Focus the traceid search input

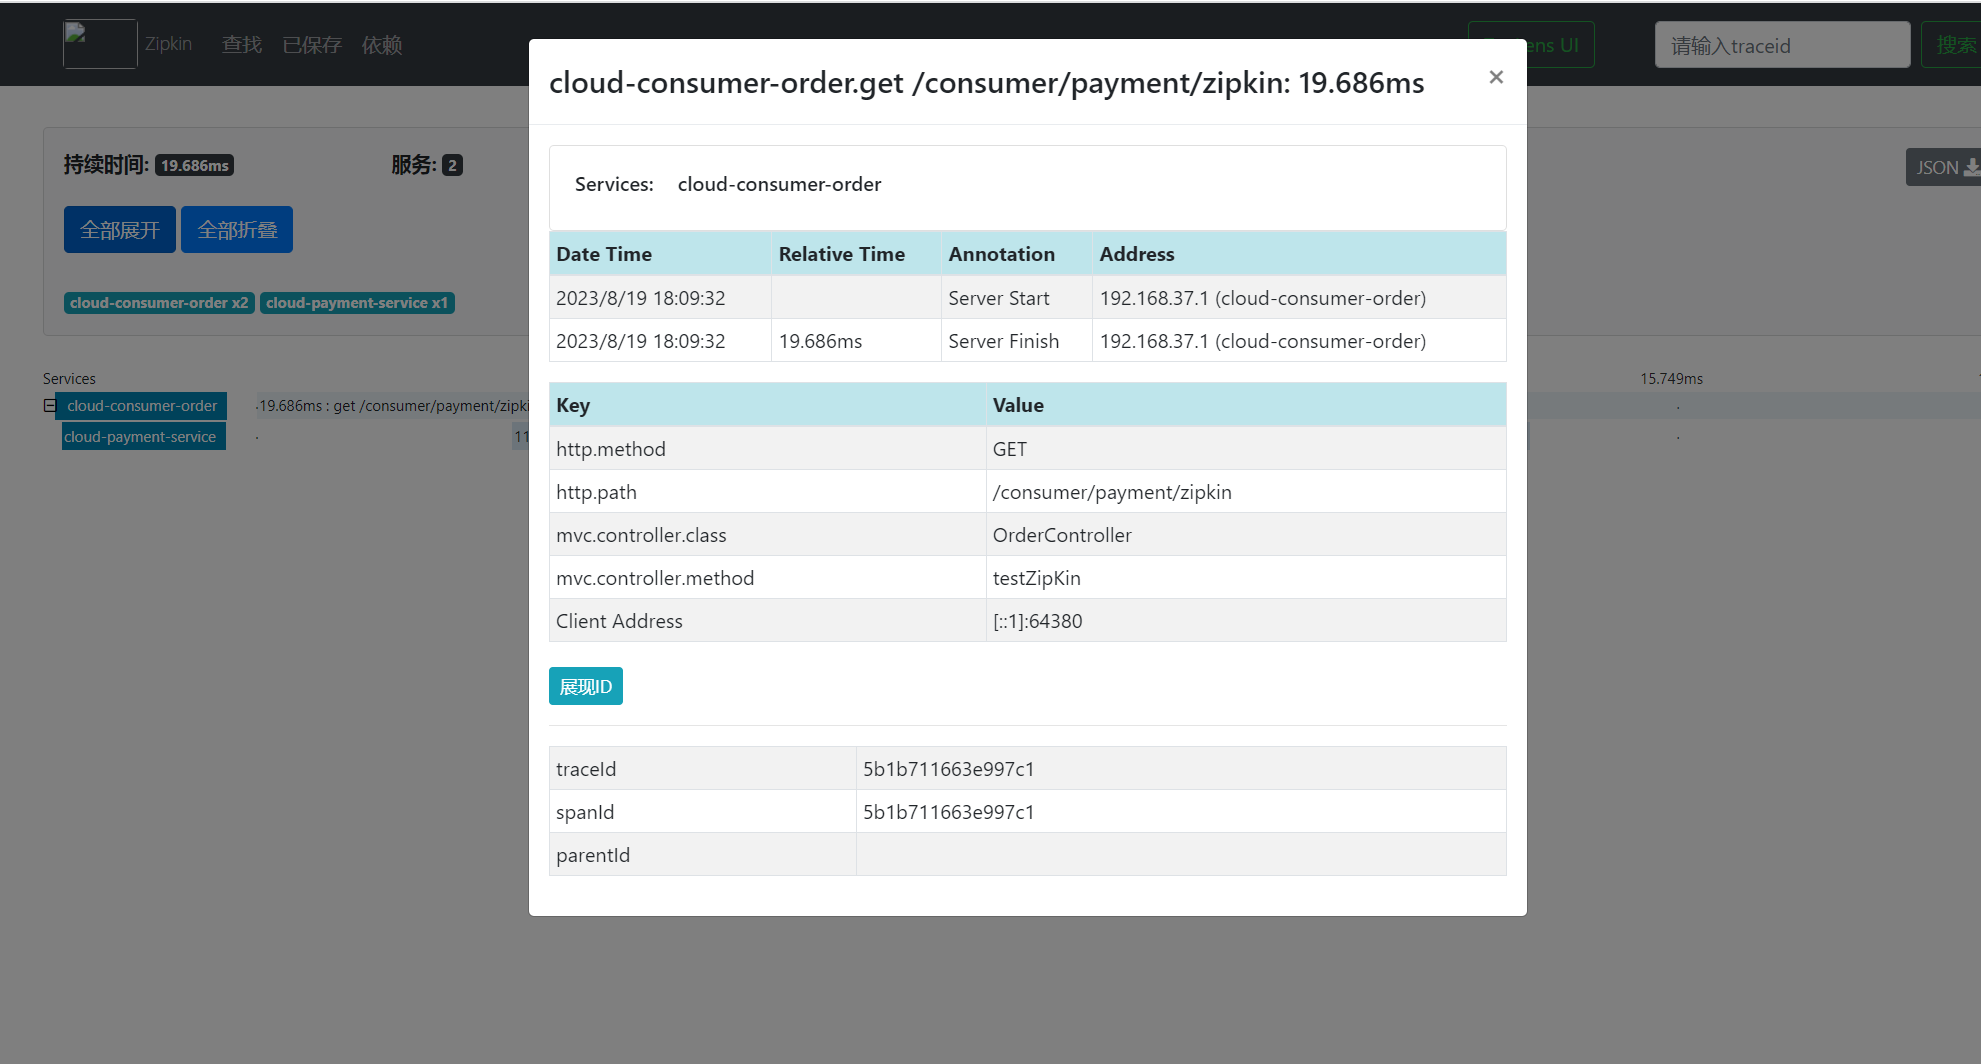pyautogui.click(x=1782, y=45)
